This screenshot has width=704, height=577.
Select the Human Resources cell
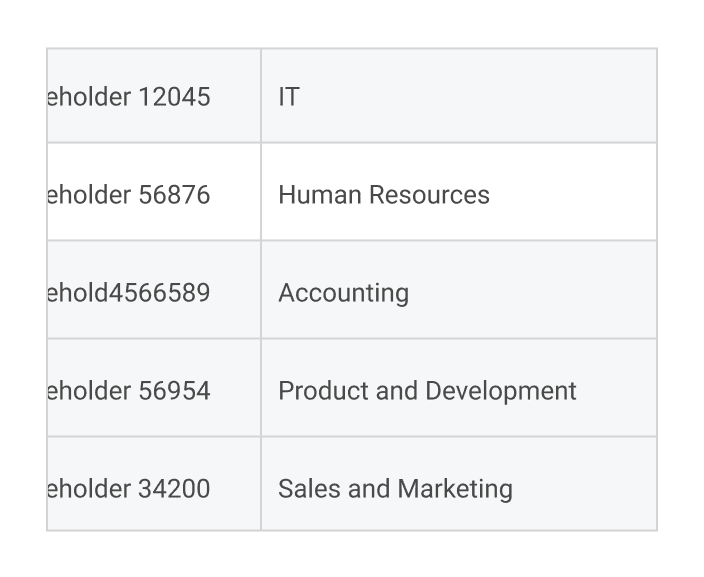[458, 193]
